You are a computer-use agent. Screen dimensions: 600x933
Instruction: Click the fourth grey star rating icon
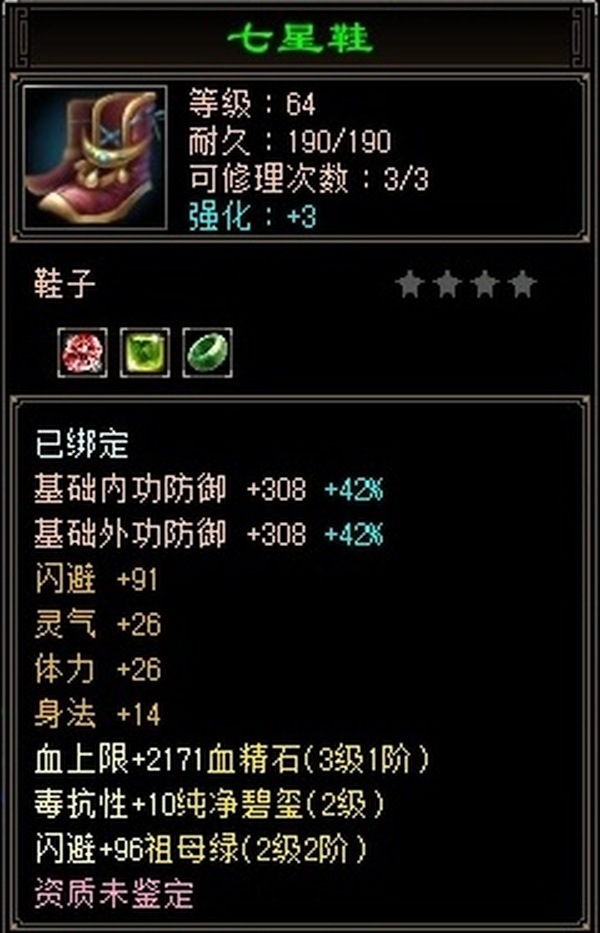(x=522, y=284)
